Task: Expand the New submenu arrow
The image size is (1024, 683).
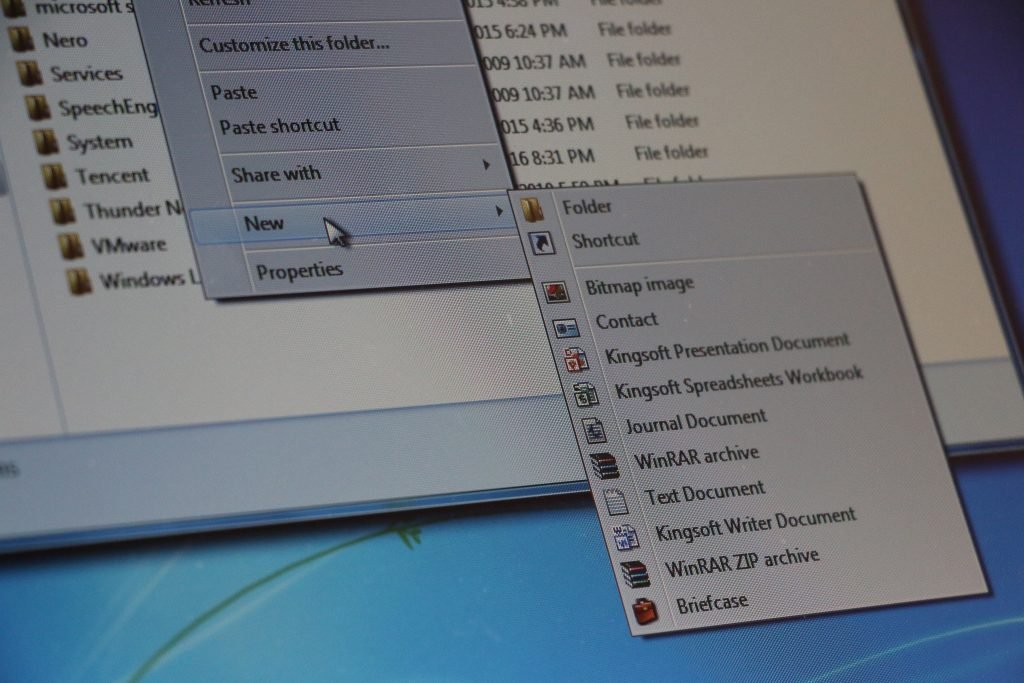Action: click(498, 211)
